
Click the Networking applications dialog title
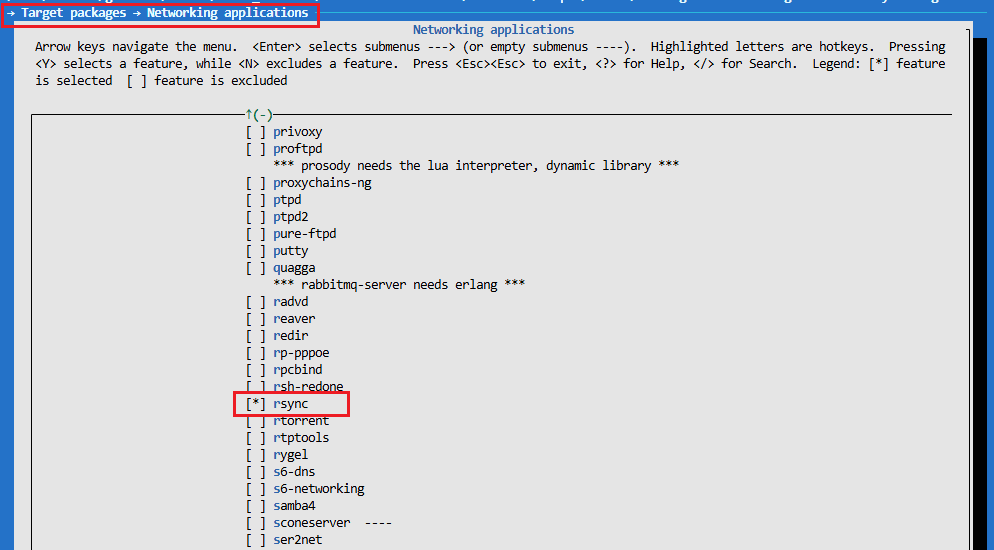(x=493, y=30)
